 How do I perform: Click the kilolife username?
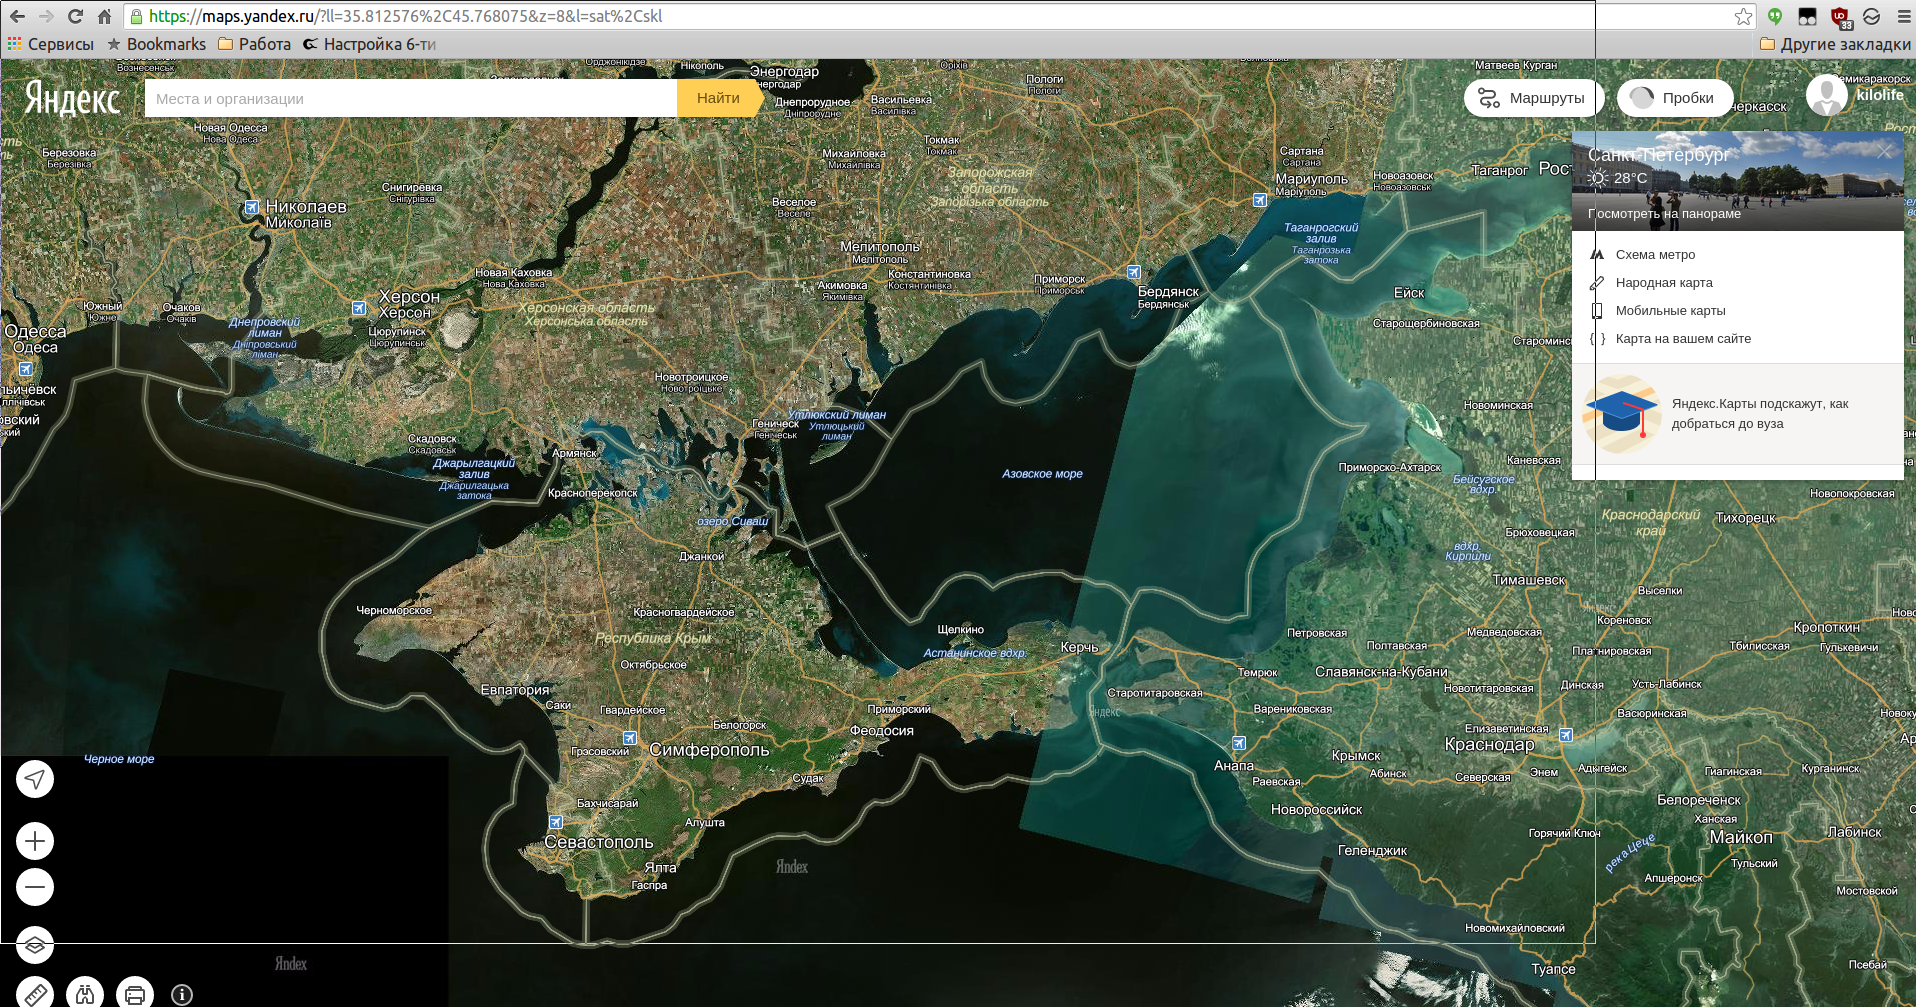[x=1880, y=95]
